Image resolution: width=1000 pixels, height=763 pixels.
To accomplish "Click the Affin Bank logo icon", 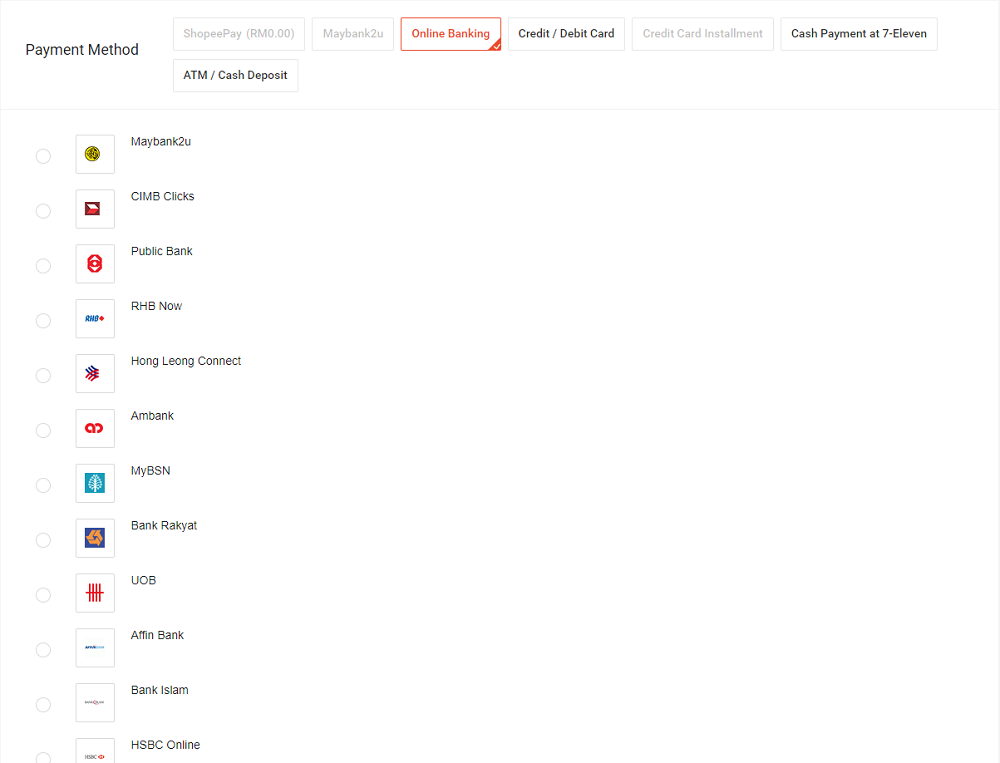I will pyautogui.click(x=95, y=648).
